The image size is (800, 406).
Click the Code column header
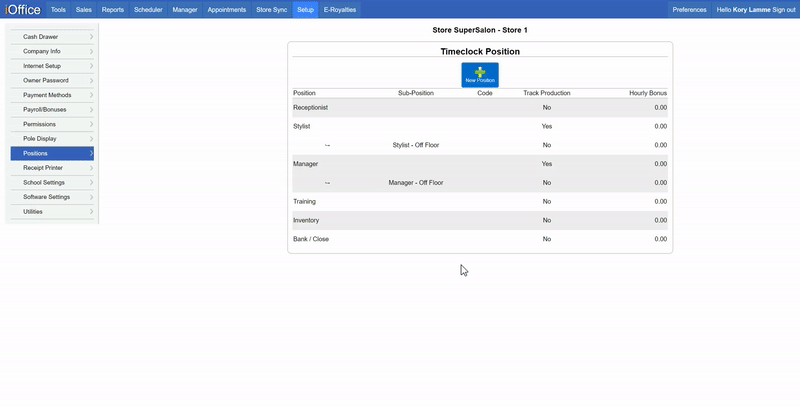point(485,93)
